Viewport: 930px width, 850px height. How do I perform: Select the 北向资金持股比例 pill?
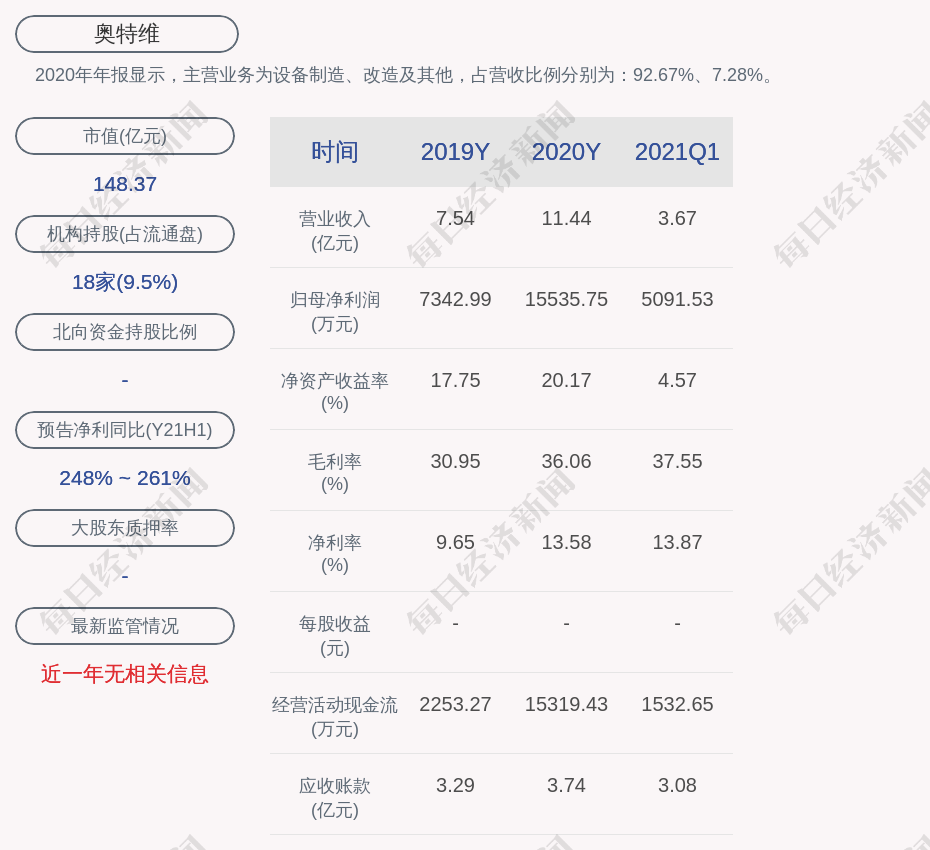click(x=125, y=332)
